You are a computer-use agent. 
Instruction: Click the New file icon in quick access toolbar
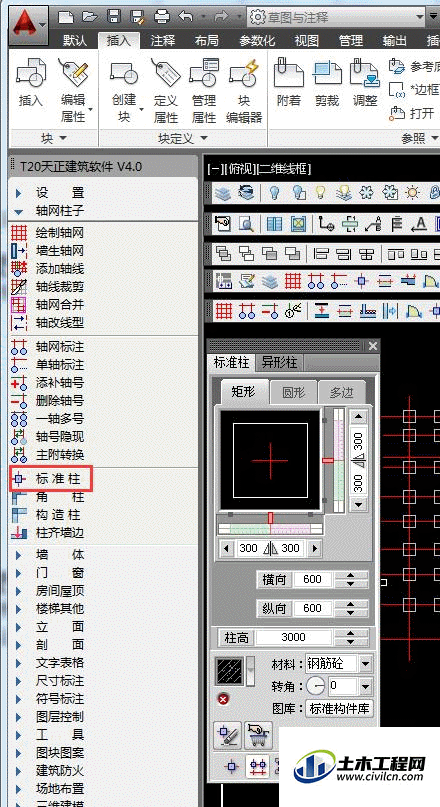66,17
